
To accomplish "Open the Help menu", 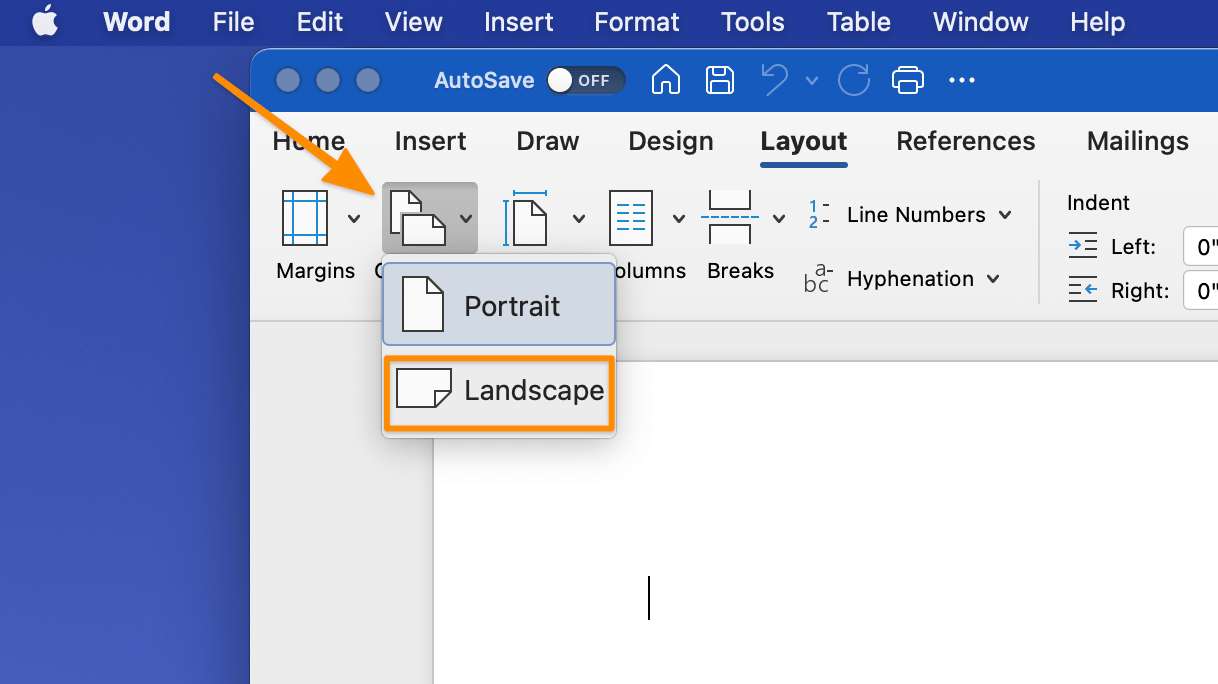I will tap(1098, 22).
